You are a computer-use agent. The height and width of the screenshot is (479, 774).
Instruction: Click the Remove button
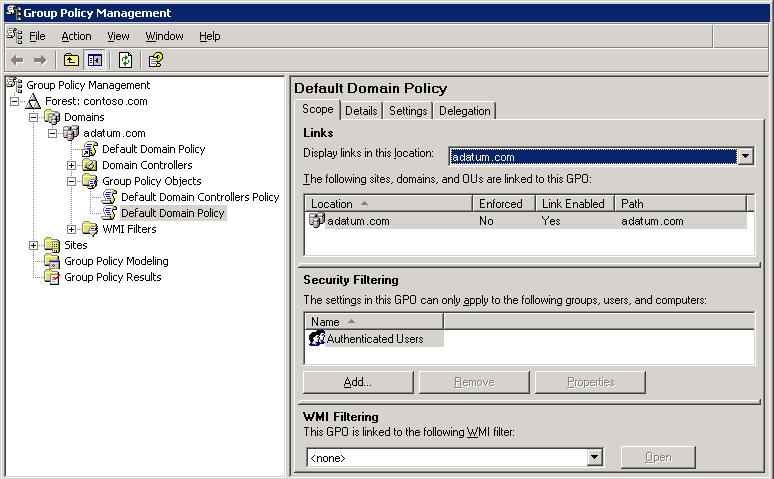tap(474, 382)
